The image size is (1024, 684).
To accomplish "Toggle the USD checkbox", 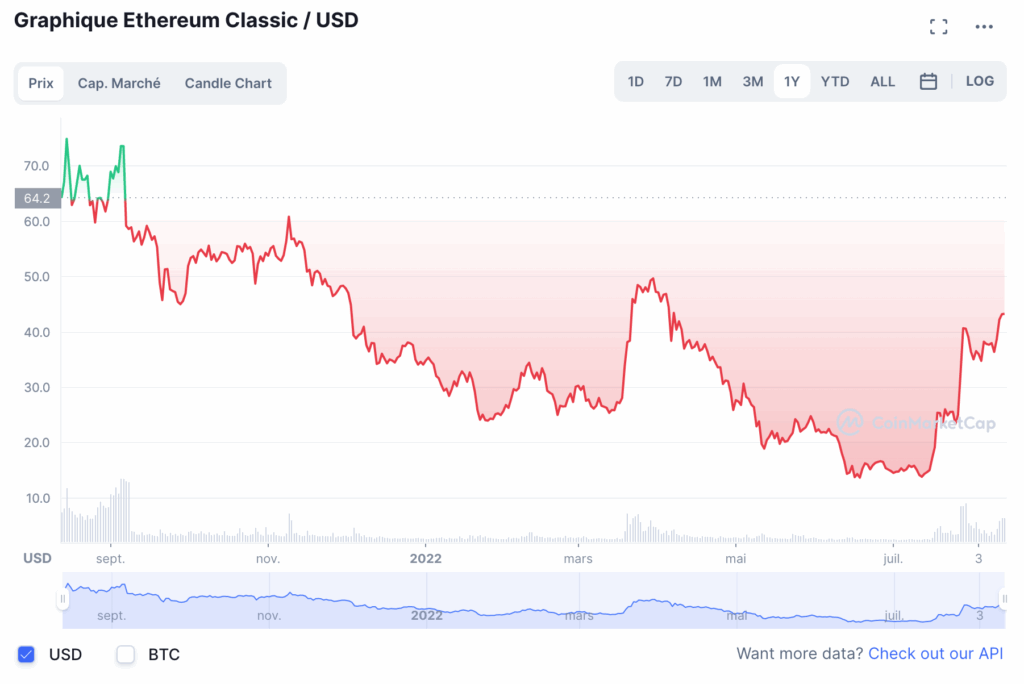I will click(x=26, y=655).
